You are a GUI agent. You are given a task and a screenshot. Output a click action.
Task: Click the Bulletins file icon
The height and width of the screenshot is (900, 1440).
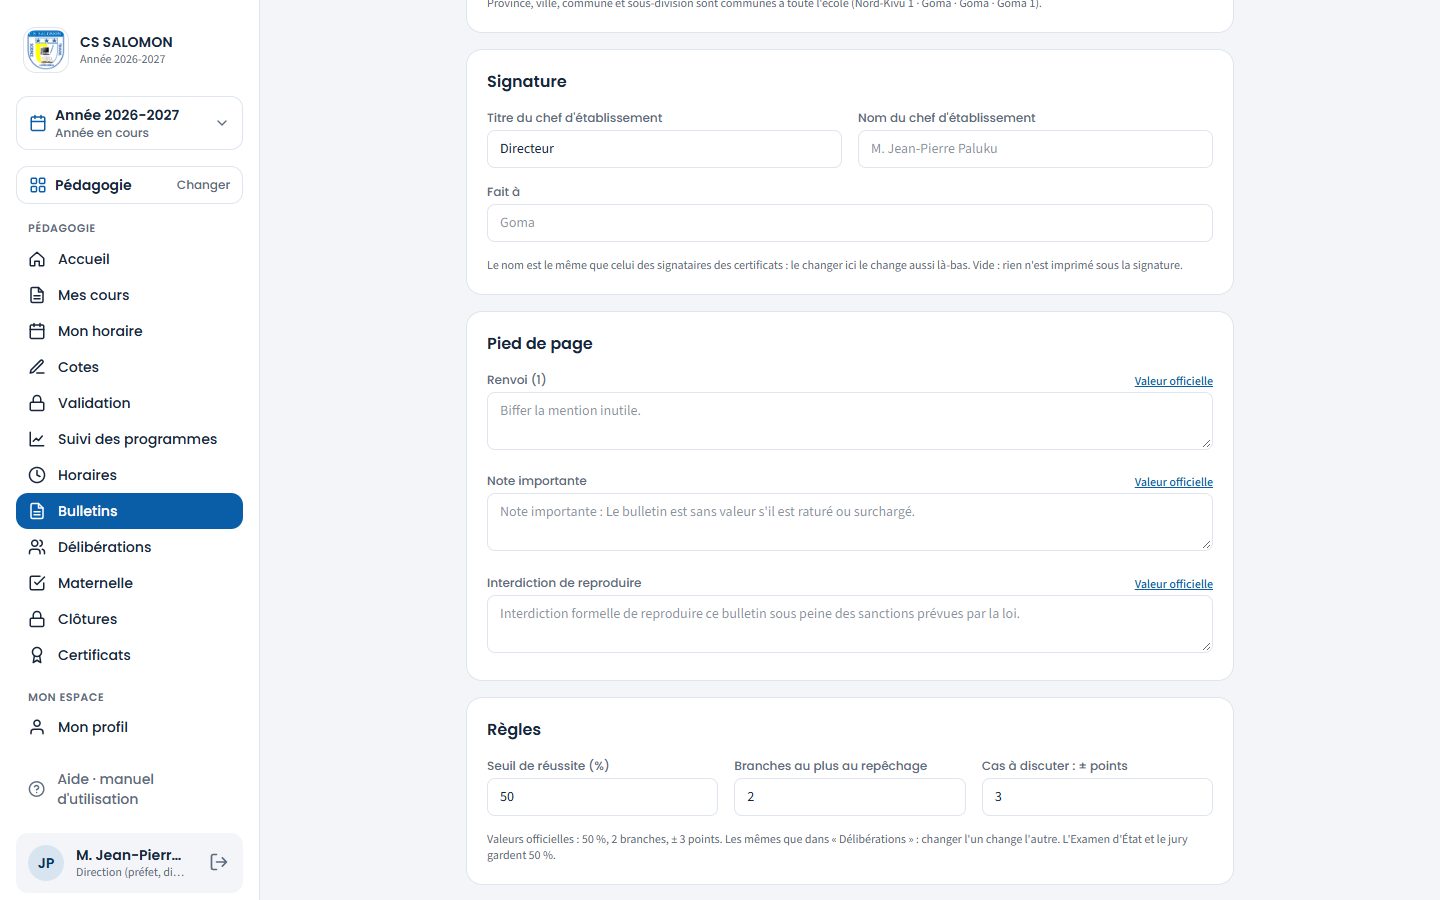tap(37, 511)
